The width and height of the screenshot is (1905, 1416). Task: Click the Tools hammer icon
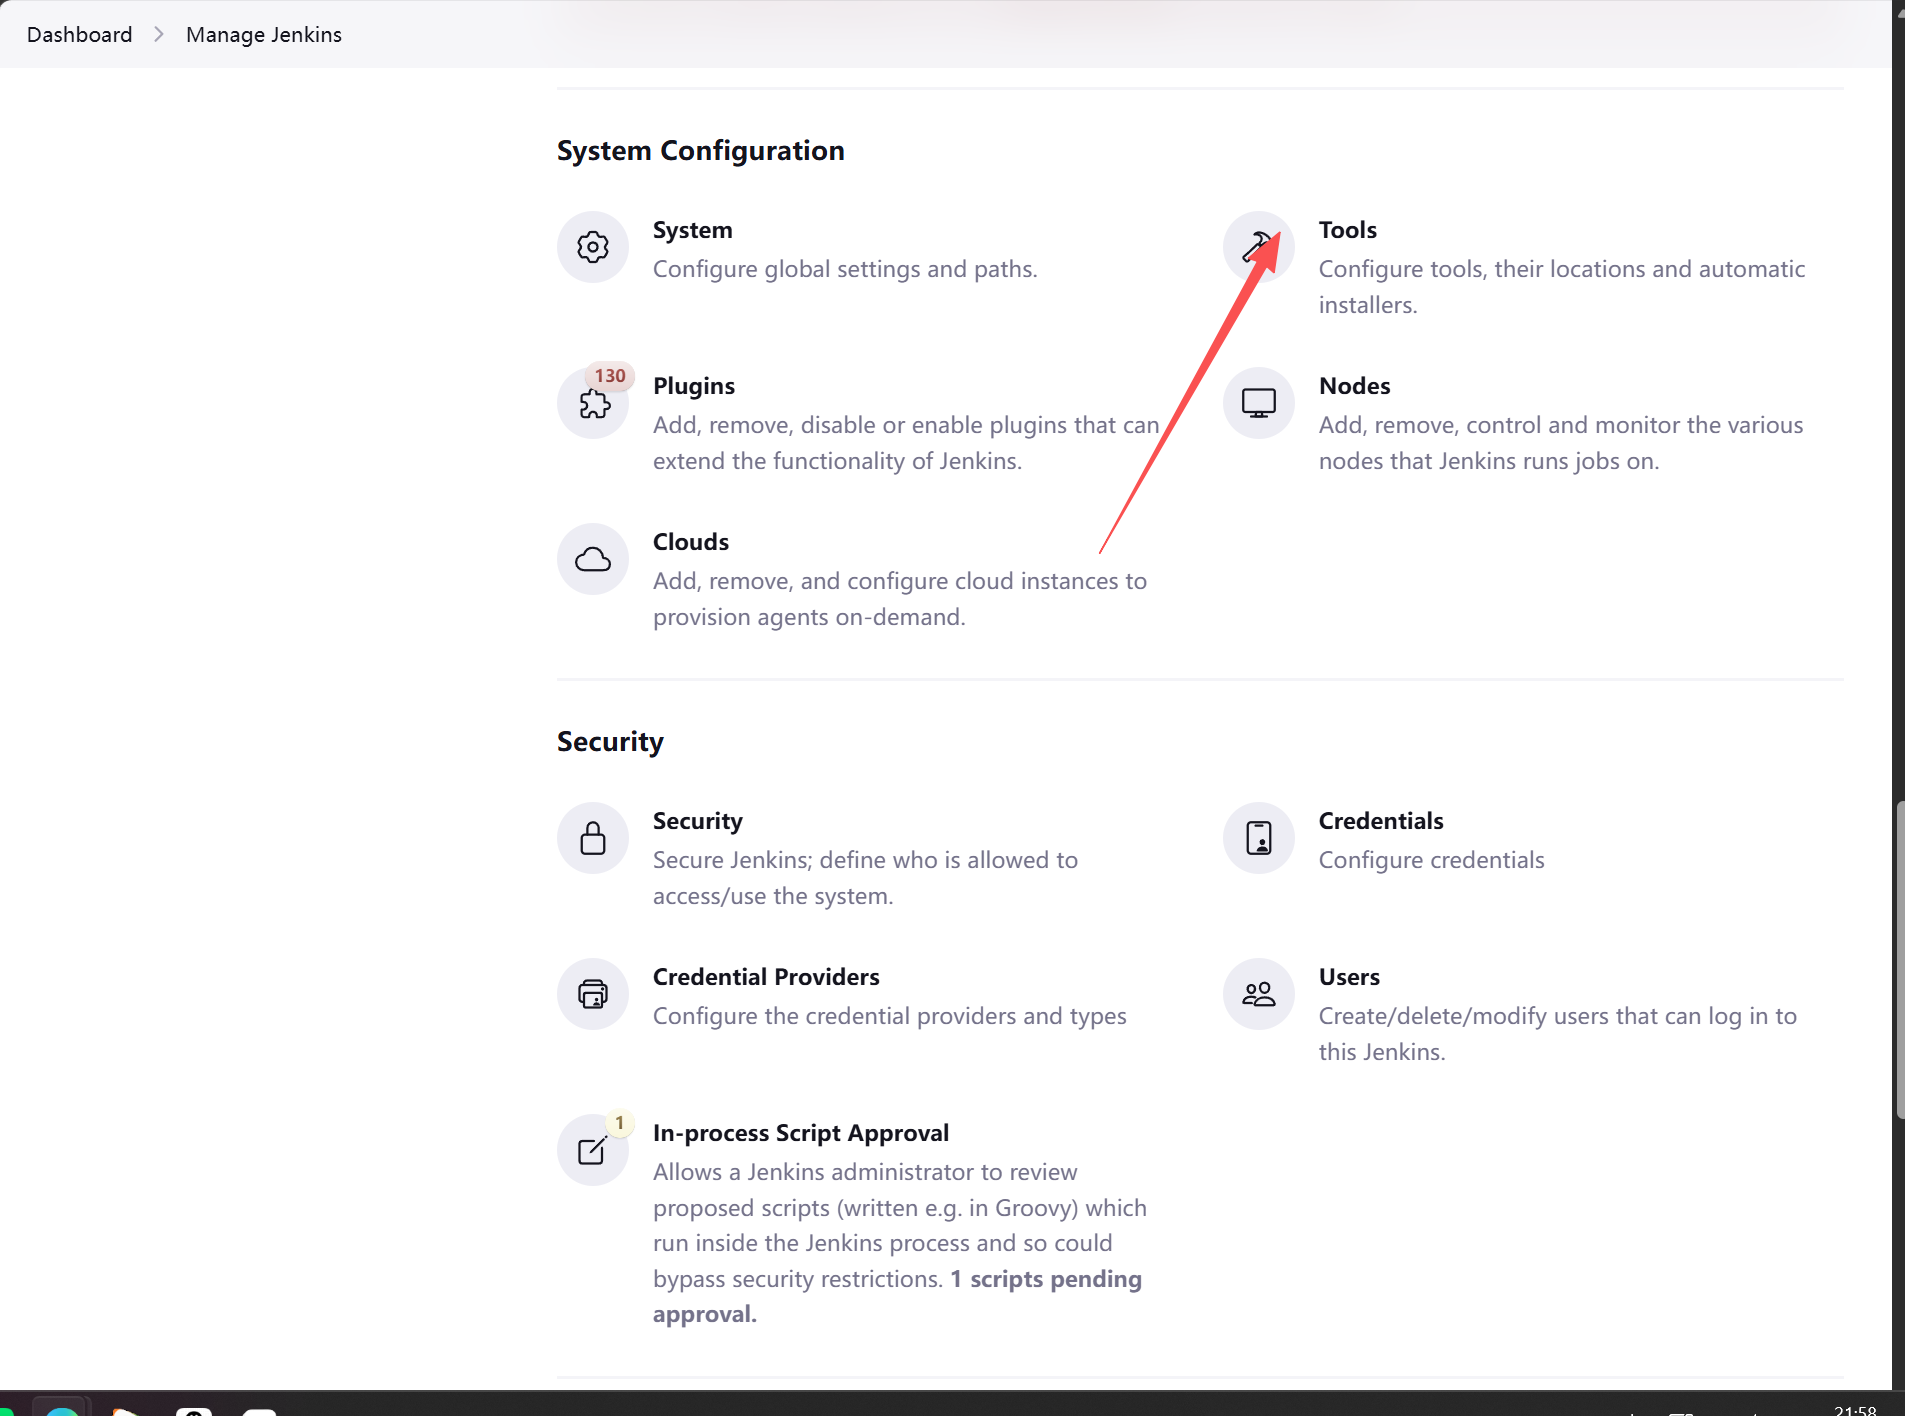pyautogui.click(x=1259, y=247)
